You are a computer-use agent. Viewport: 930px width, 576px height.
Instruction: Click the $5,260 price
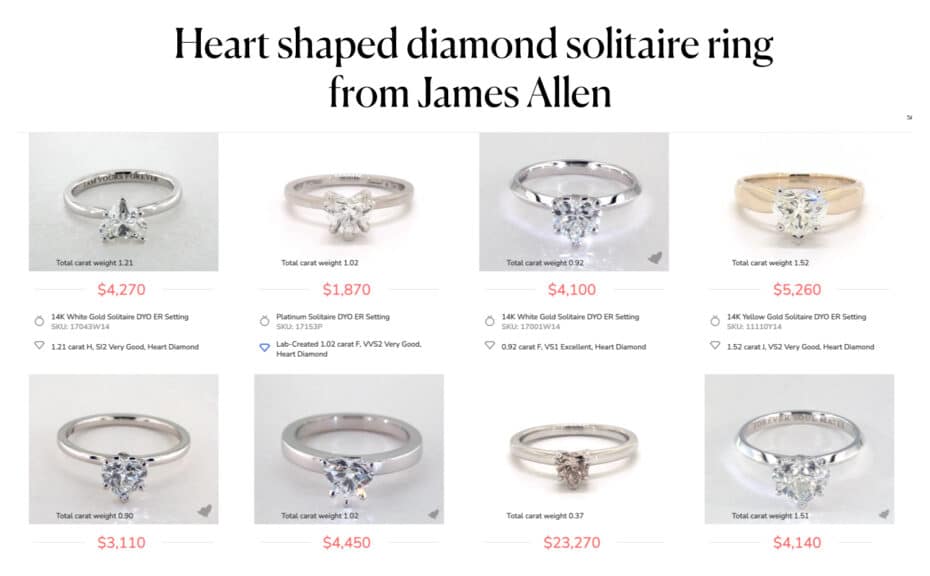(x=797, y=290)
